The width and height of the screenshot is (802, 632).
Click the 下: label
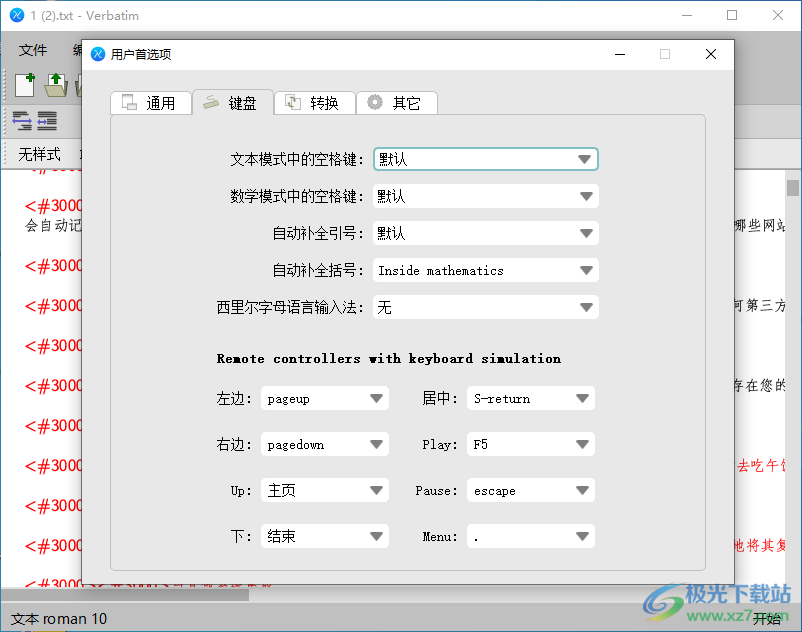[241, 536]
